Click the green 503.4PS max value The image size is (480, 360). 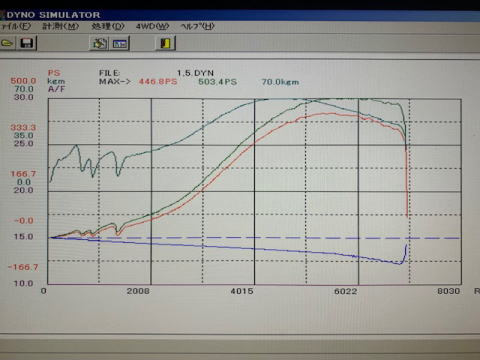217,82
